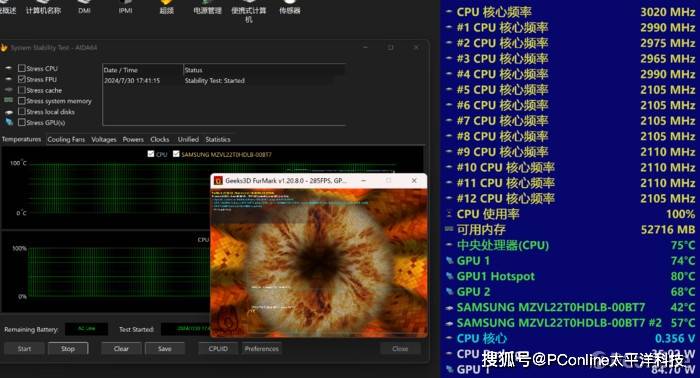Image resolution: width=700 pixels, height=378 pixels.
Task: Click the CPU 使用率 100% value
Action: (x=680, y=214)
